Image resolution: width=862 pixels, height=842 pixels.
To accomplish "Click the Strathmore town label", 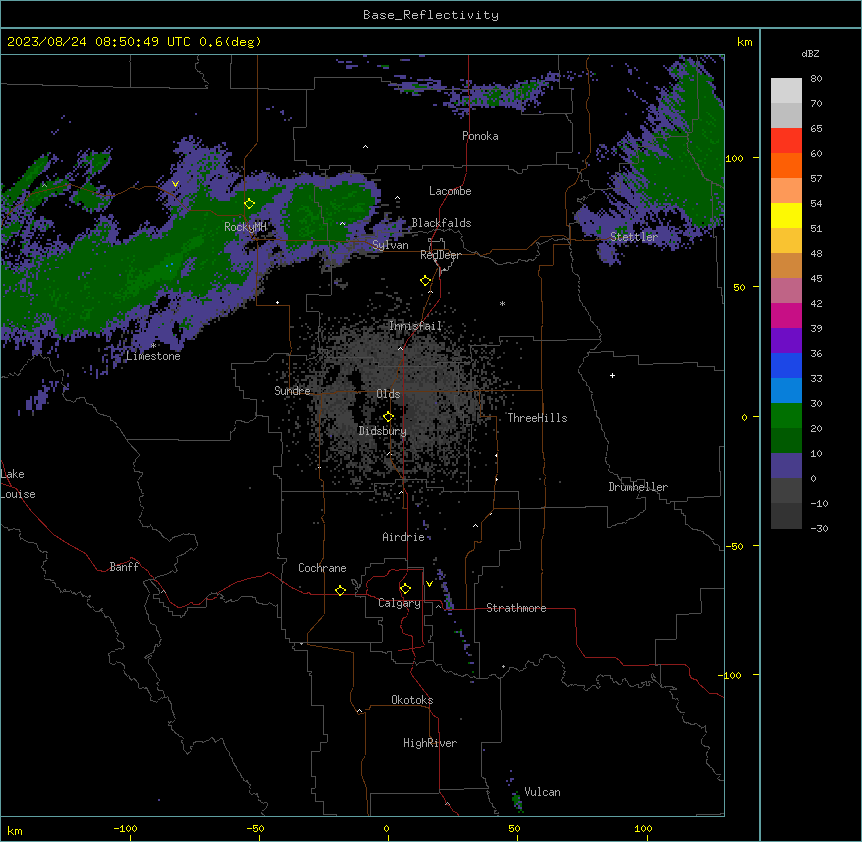I will 516,608.
